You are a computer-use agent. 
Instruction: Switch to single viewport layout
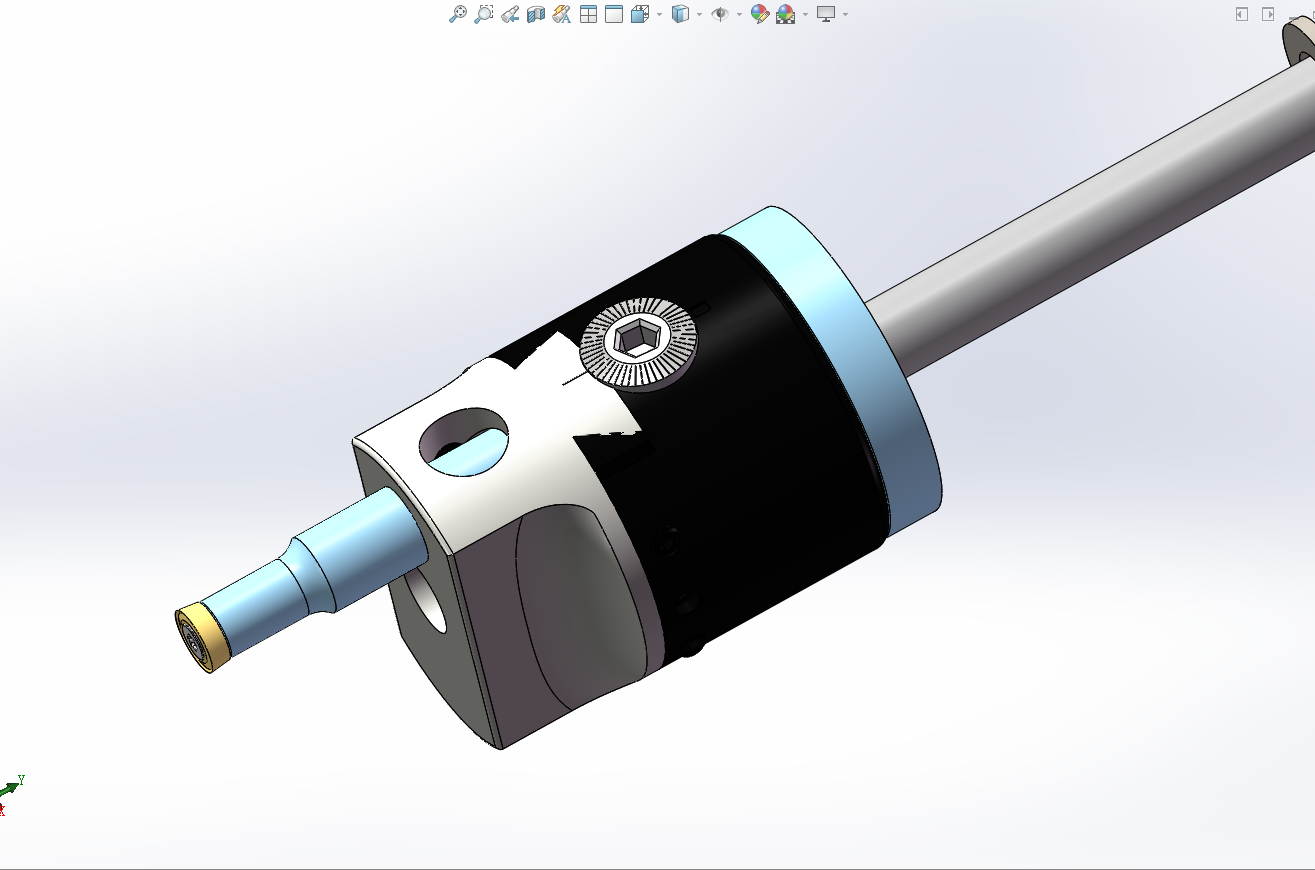614,14
